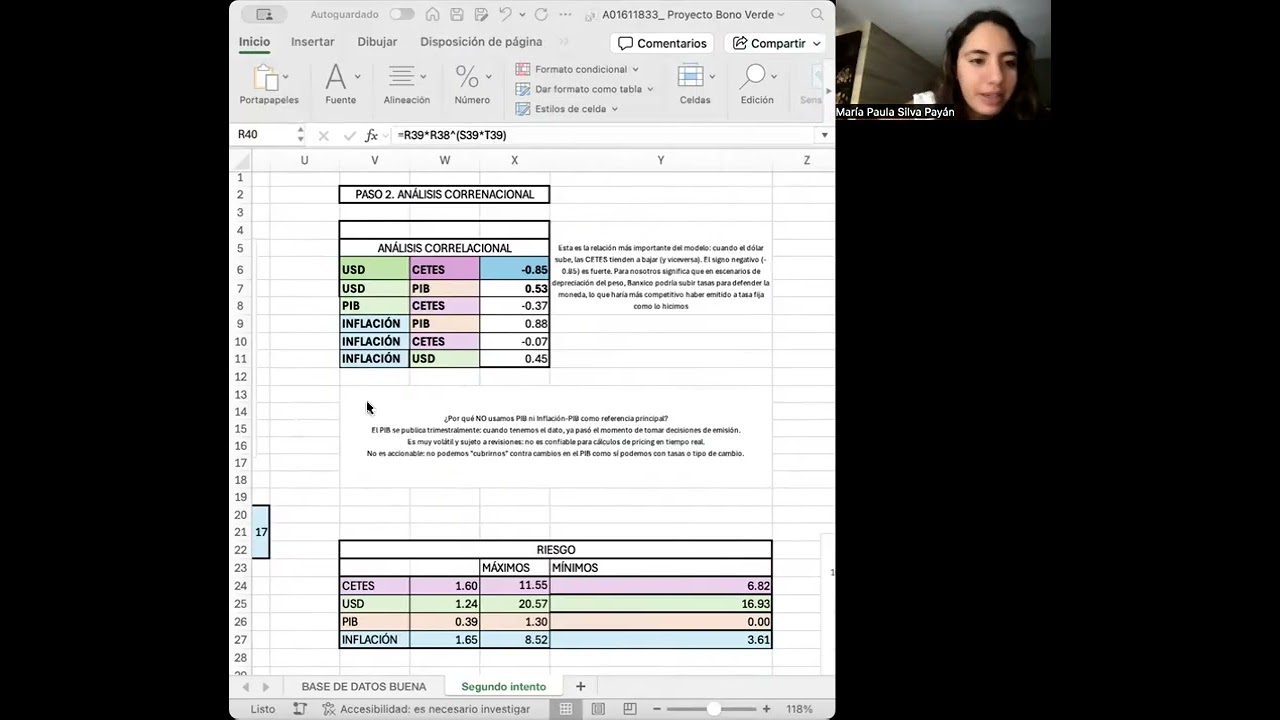
Task: Select the Segundo intento sheet tab
Action: click(503, 687)
